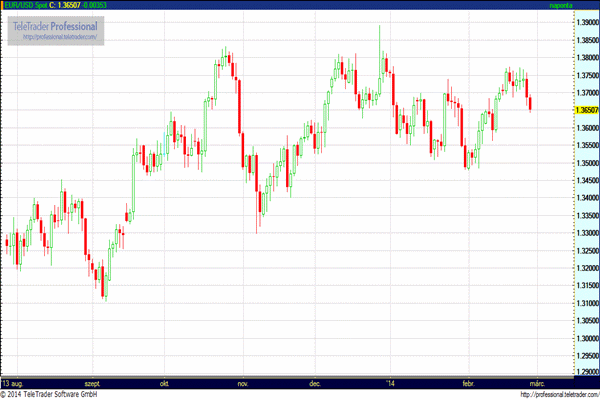Click the 13 aug. date marker
The width and height of the screenshot is (600, 400).
[13, 383]
